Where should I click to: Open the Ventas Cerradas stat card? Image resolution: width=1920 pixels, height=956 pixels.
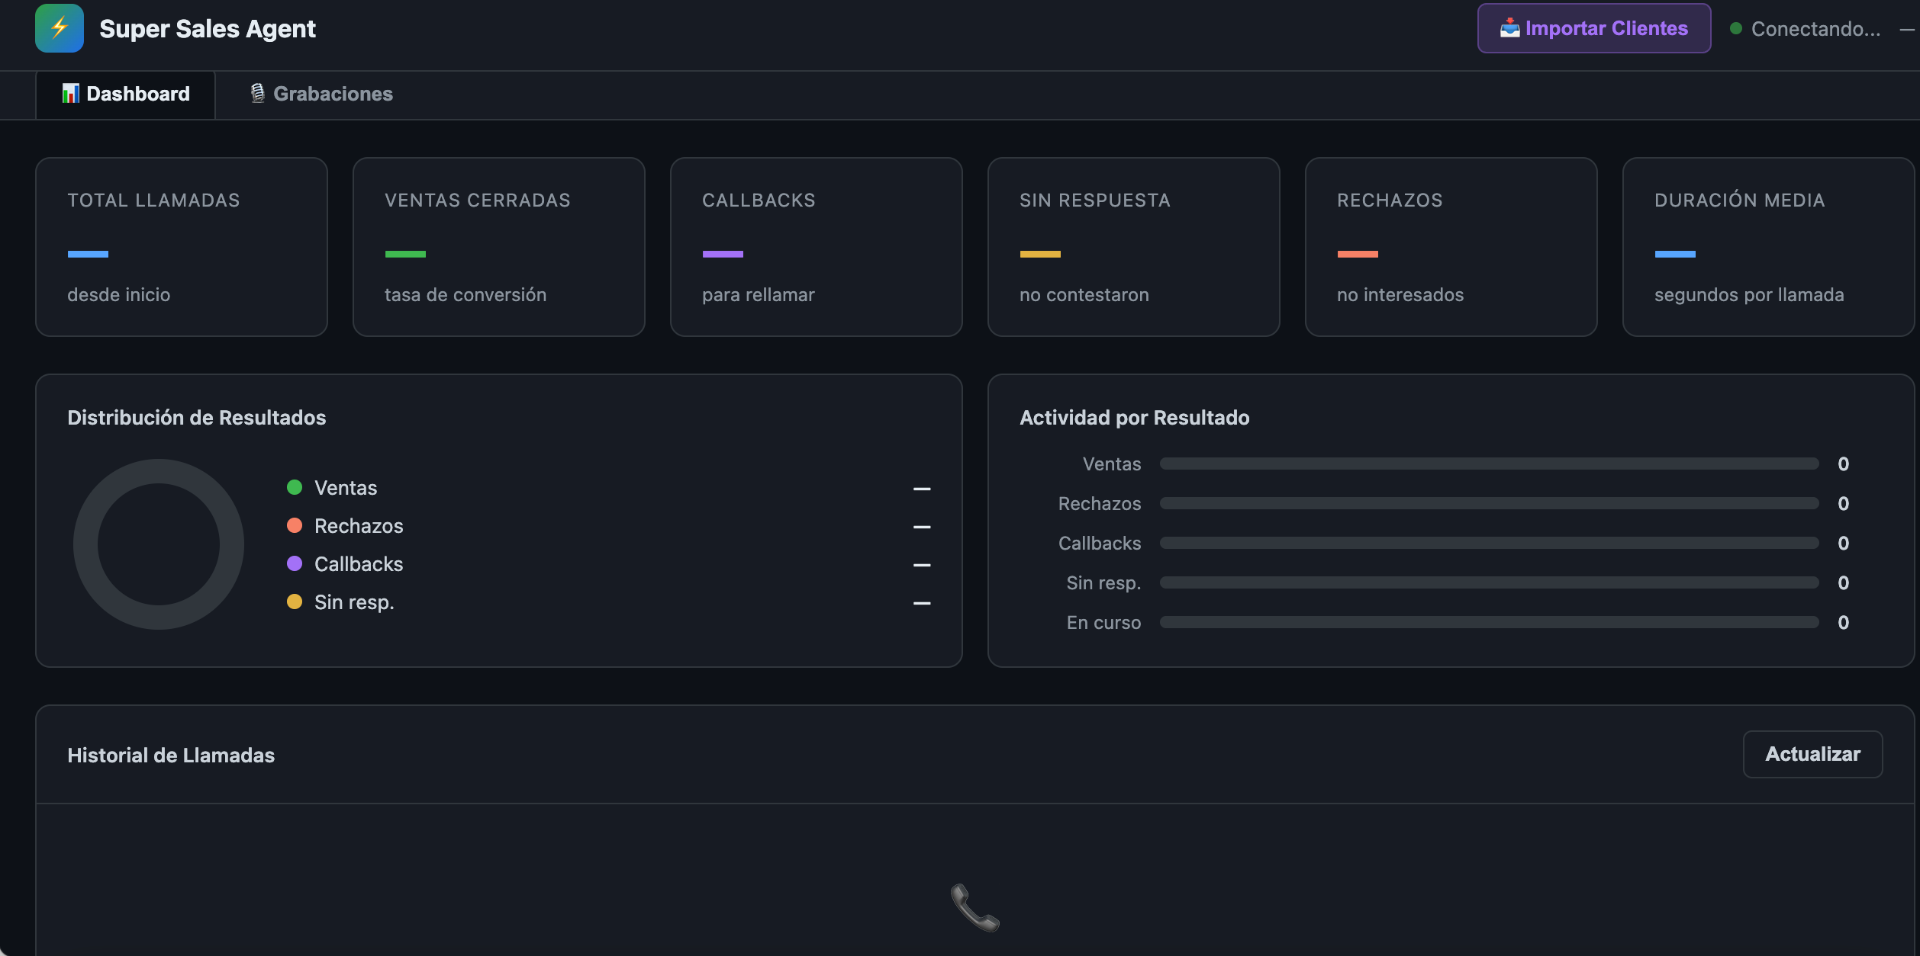point(499,247)
